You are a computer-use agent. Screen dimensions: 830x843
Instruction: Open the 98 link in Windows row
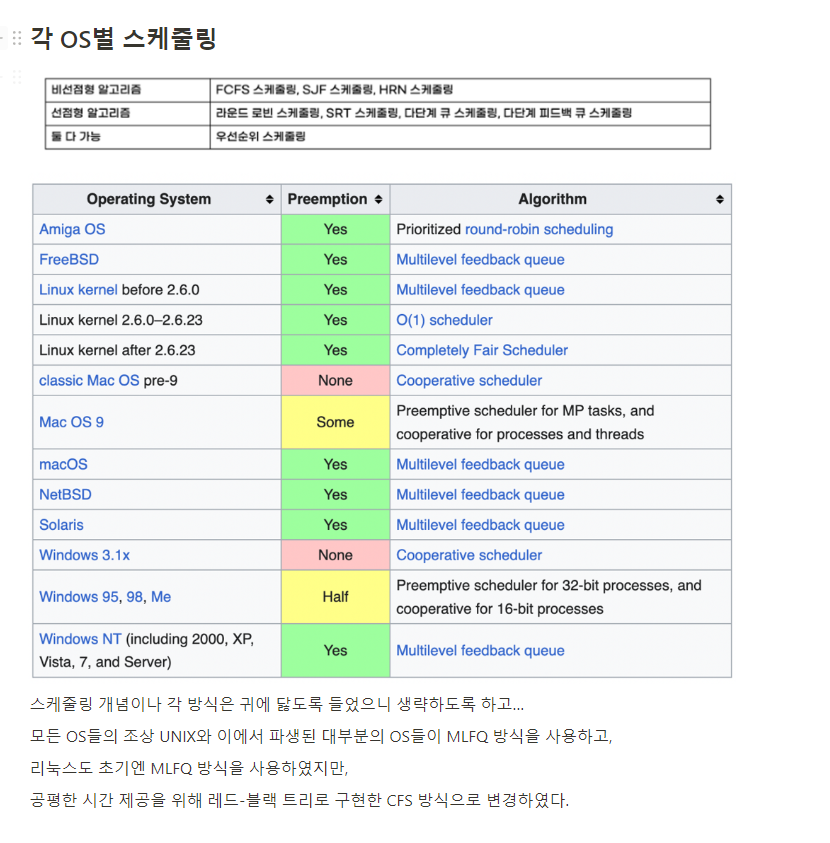tap(135, 597)
